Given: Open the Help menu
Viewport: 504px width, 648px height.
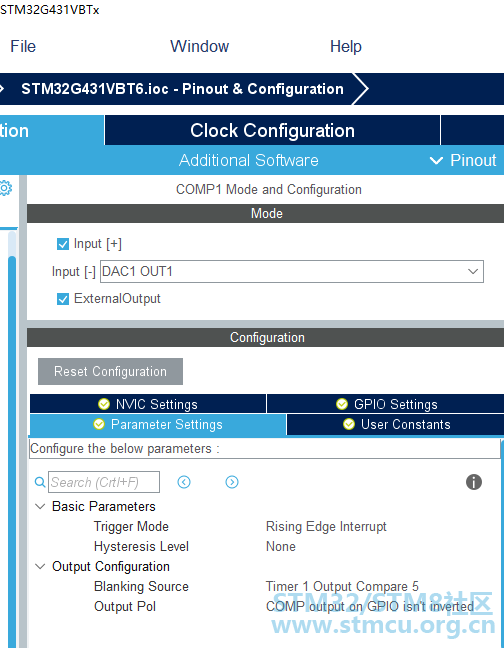Looking at the screenshot, I should tap(346, 46).
